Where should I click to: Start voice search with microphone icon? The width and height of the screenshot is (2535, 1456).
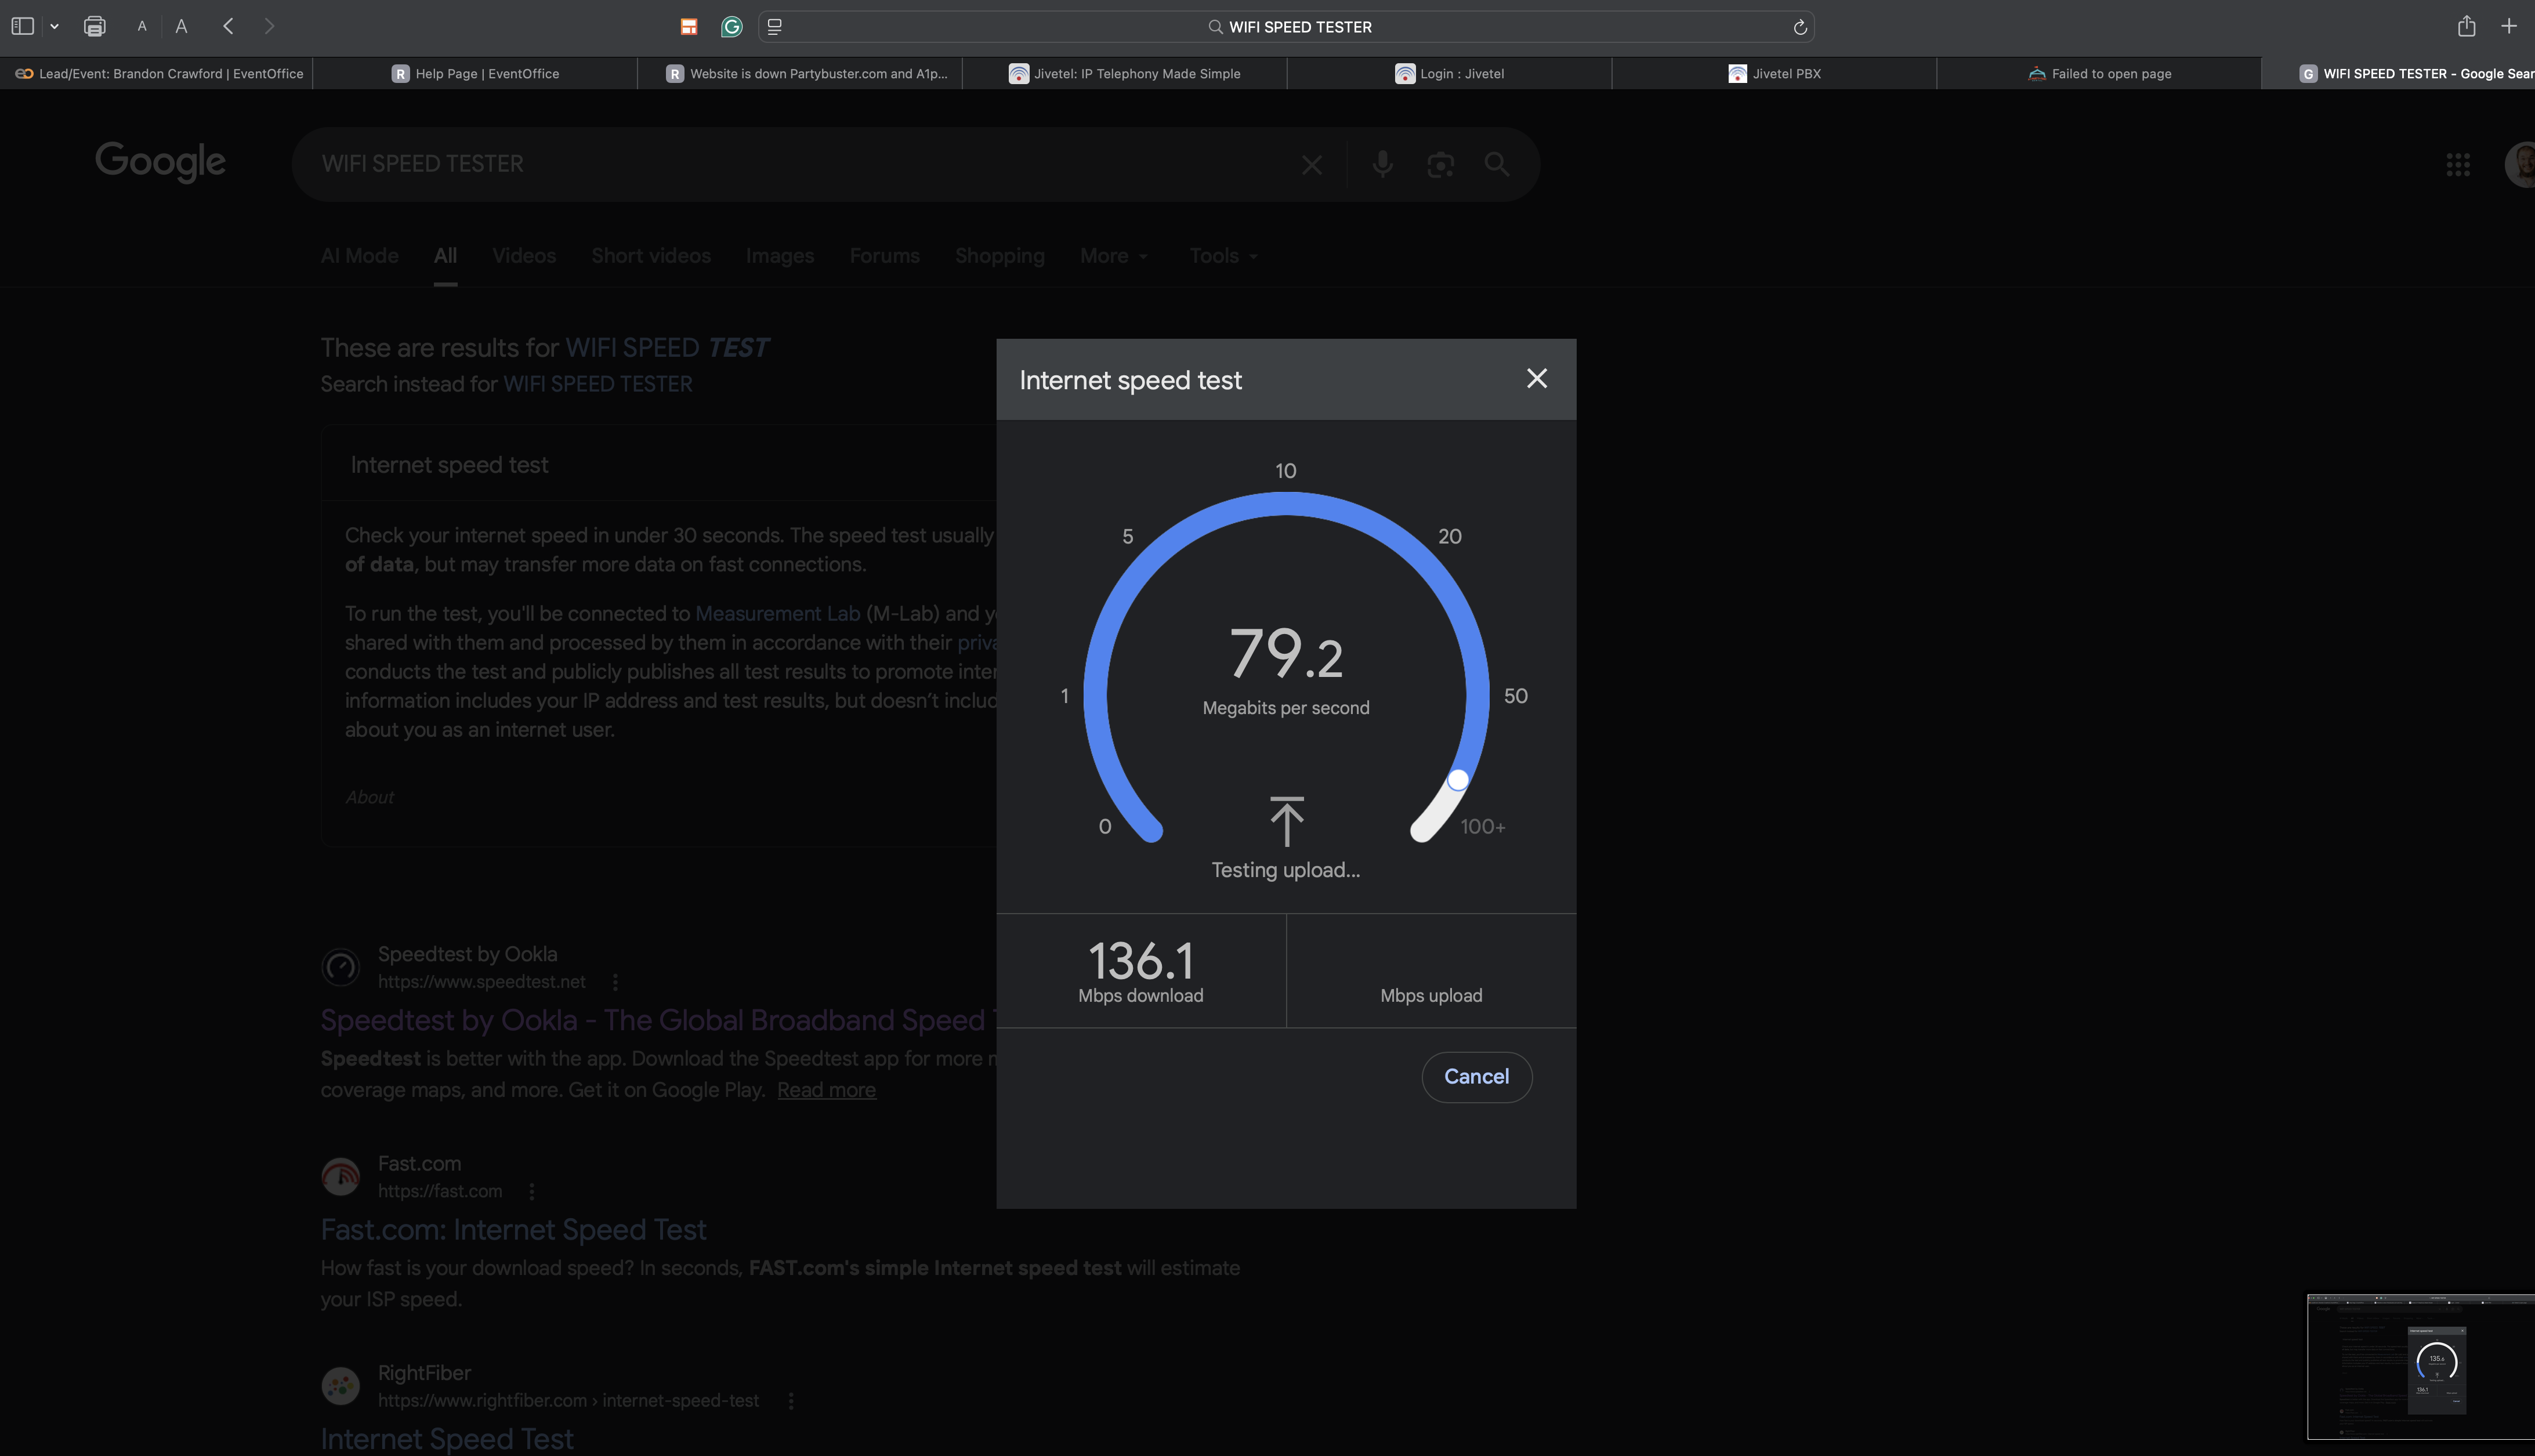(x=1382, y=164)
